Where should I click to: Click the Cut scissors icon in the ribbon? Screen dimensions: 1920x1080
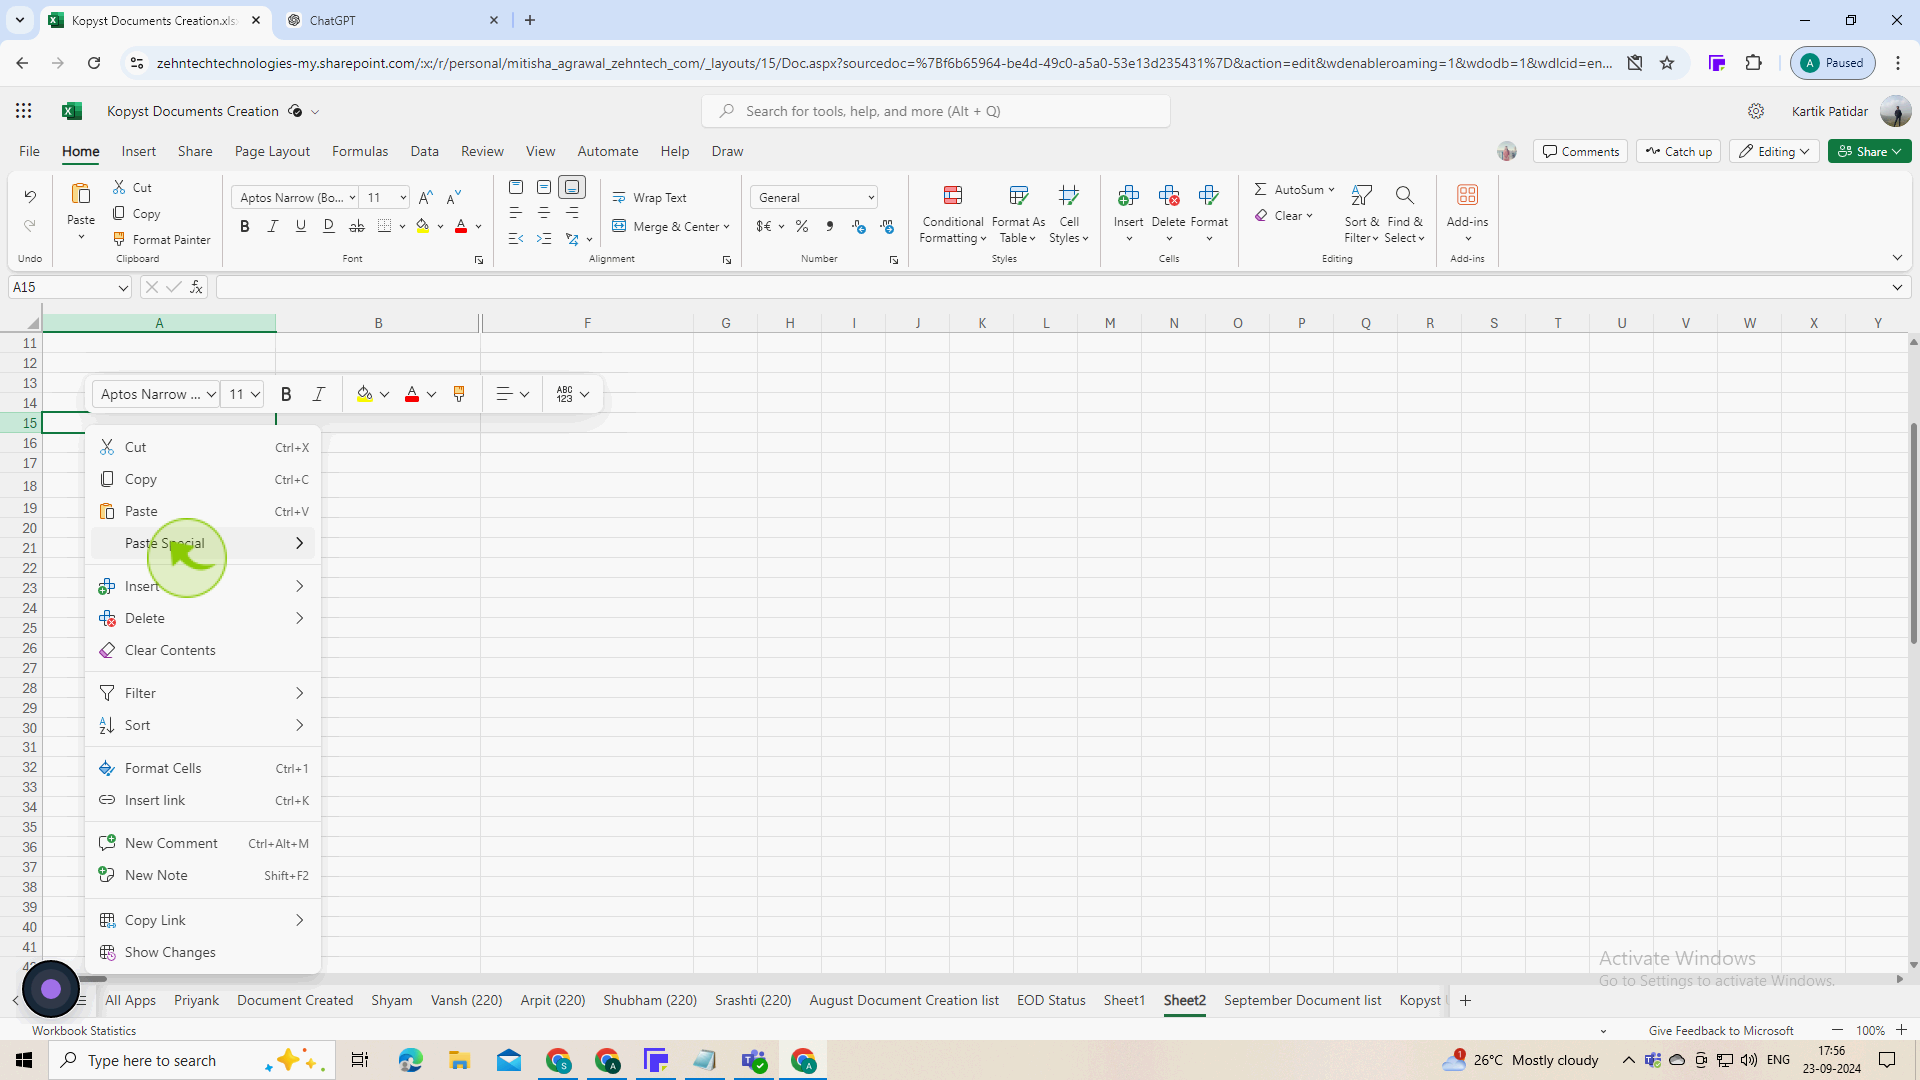119,187
